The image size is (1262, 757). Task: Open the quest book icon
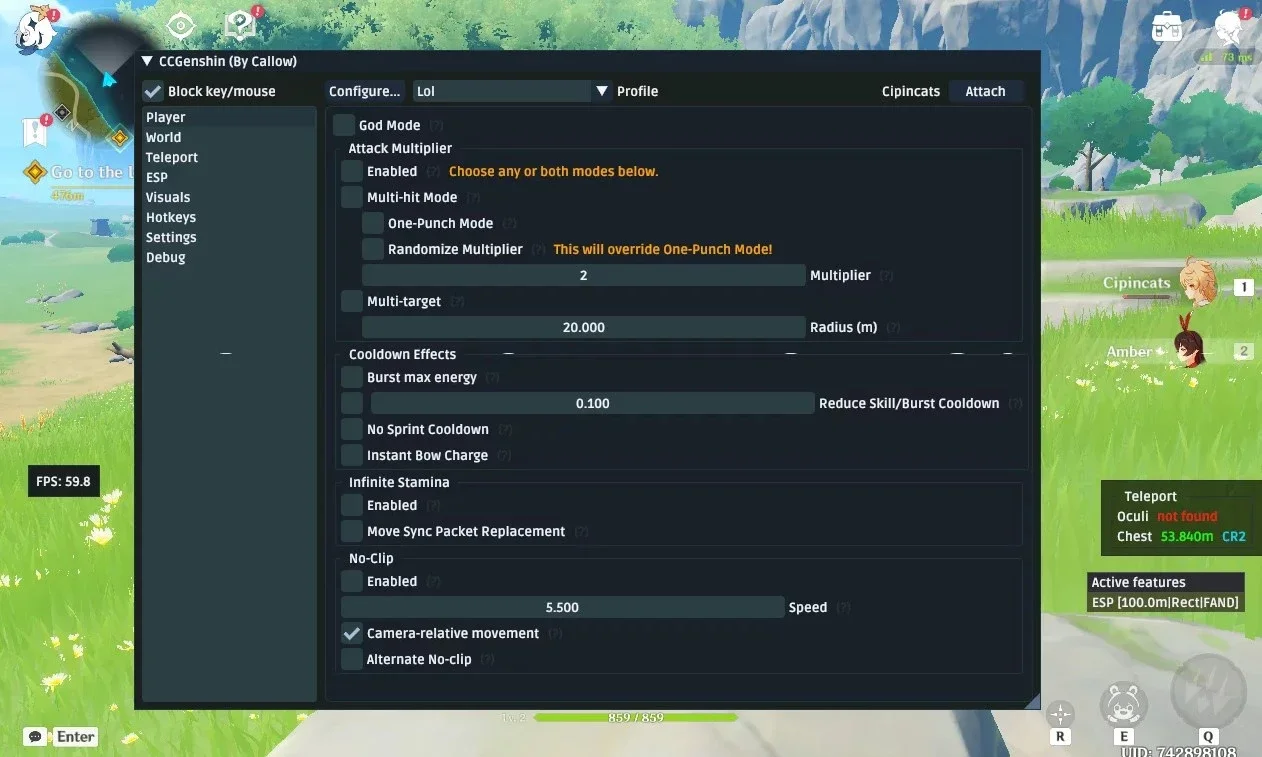tap(240, 24)
